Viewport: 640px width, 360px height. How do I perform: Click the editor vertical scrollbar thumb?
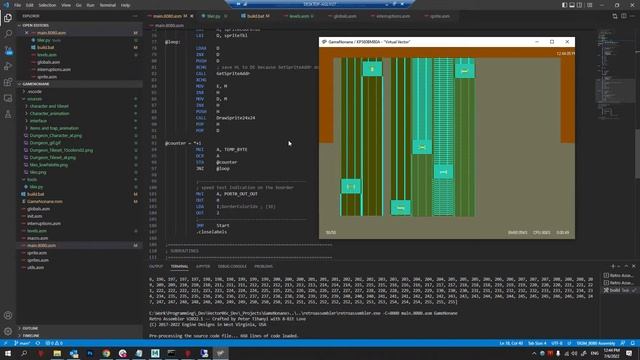pyautogui.click(x=637, y=154)
